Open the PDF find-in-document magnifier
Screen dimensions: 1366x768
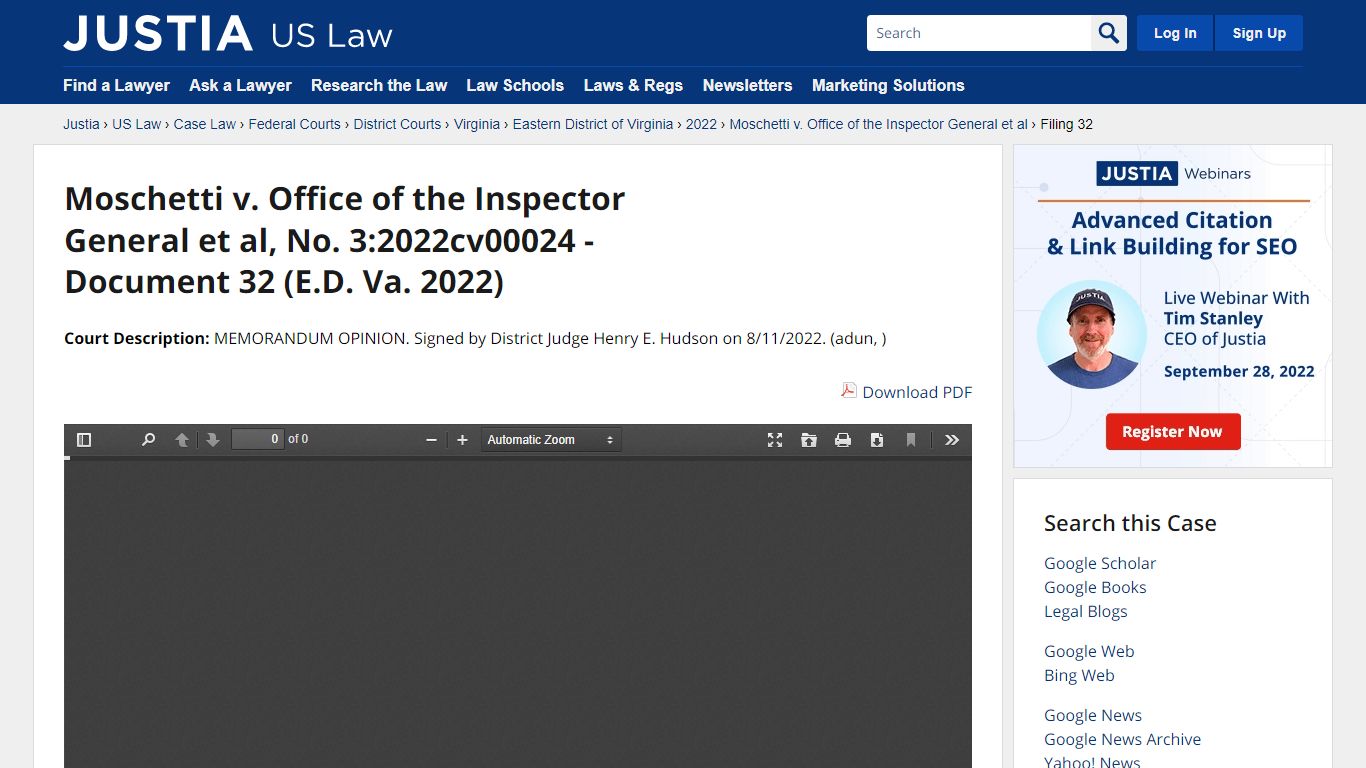coord(148,440)
